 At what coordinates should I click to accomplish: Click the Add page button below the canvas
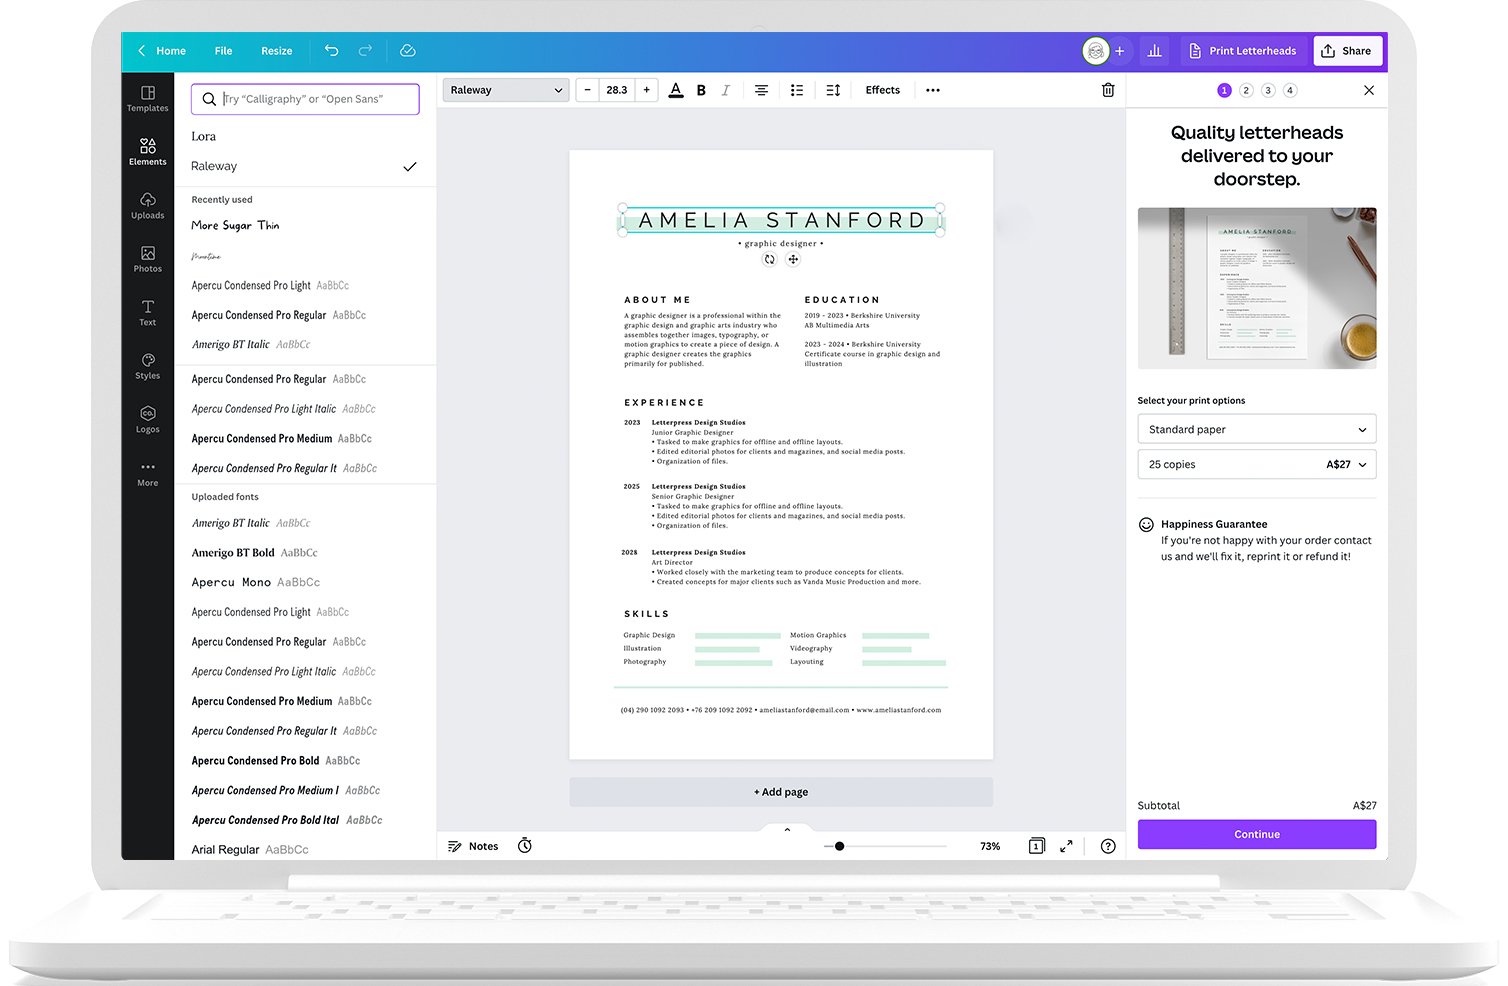click(x=780, y=791)
